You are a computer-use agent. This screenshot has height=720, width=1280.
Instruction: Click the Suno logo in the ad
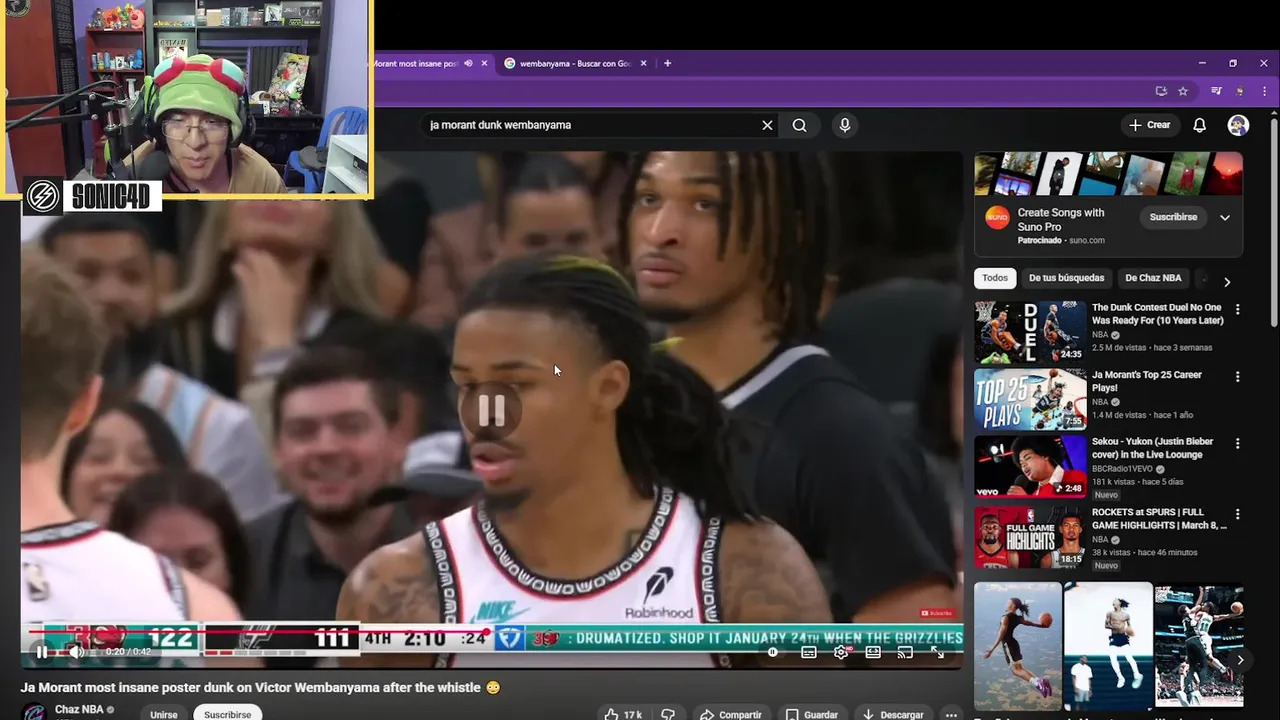coord(997,217)
